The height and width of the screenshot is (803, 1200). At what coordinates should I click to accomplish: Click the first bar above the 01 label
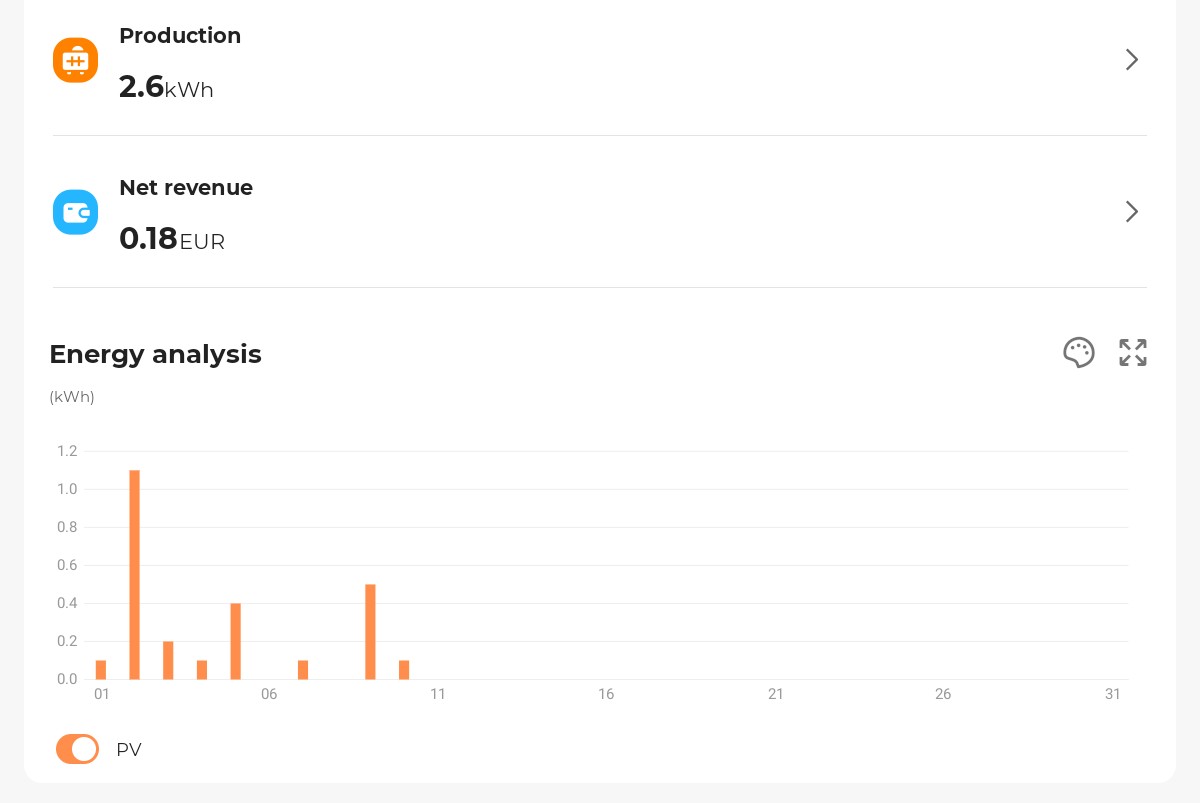click(x=101, y=670)
